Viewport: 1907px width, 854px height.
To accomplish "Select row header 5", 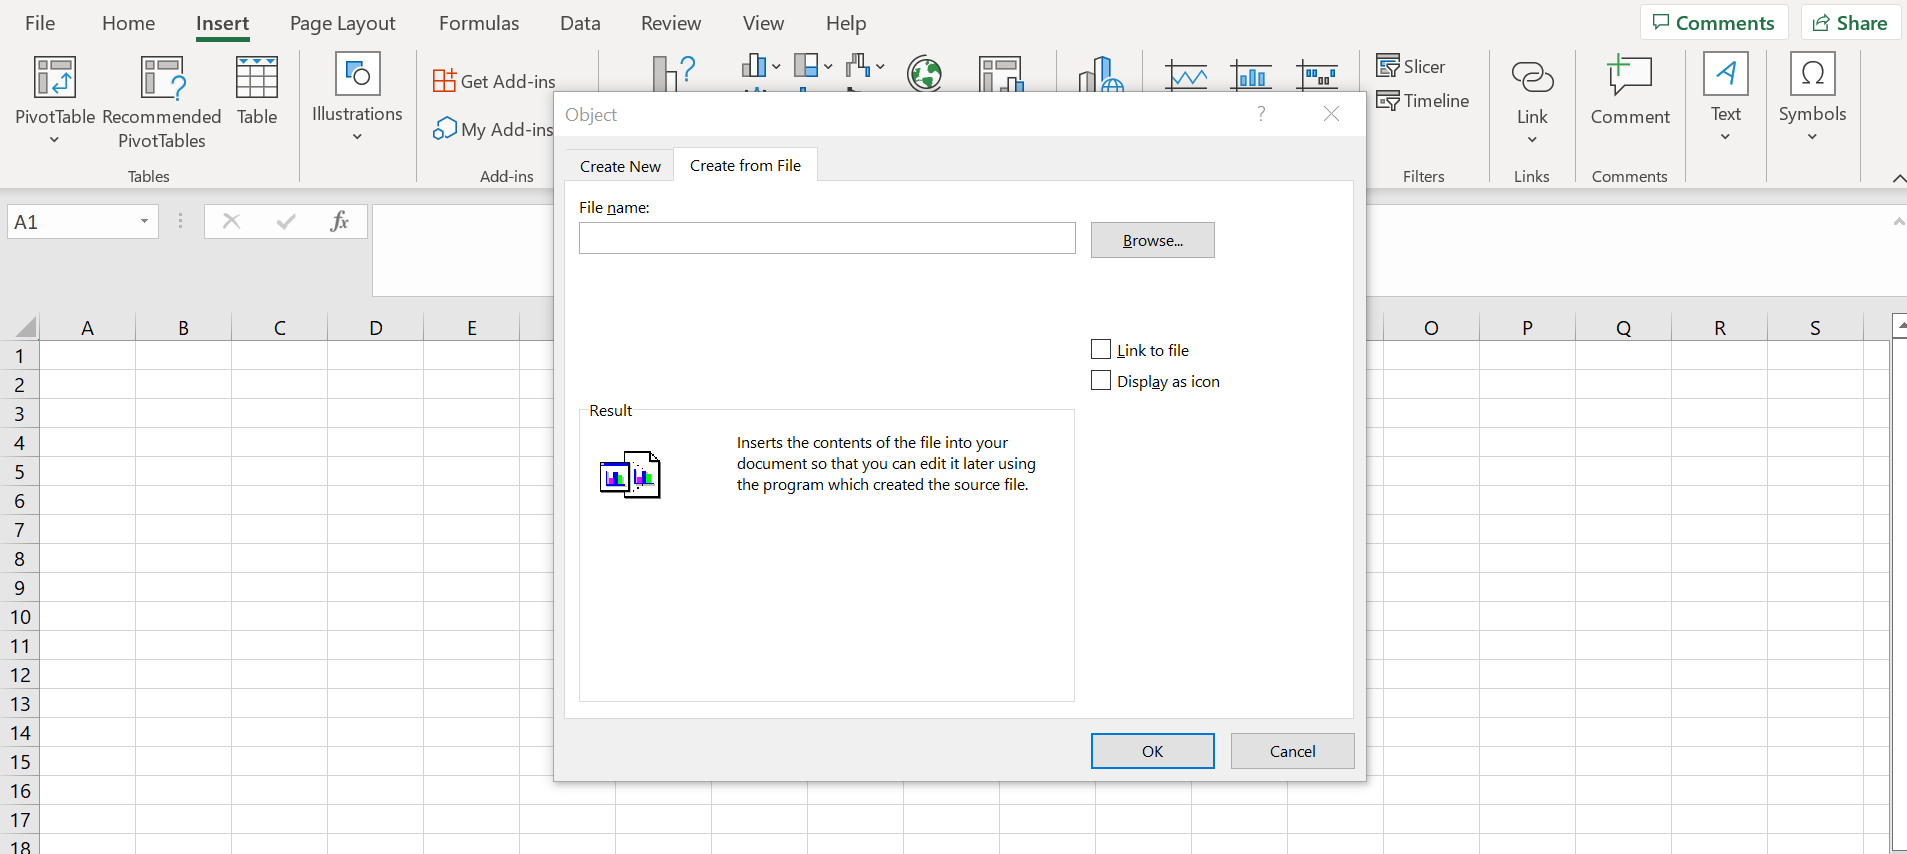I will 19,471.
